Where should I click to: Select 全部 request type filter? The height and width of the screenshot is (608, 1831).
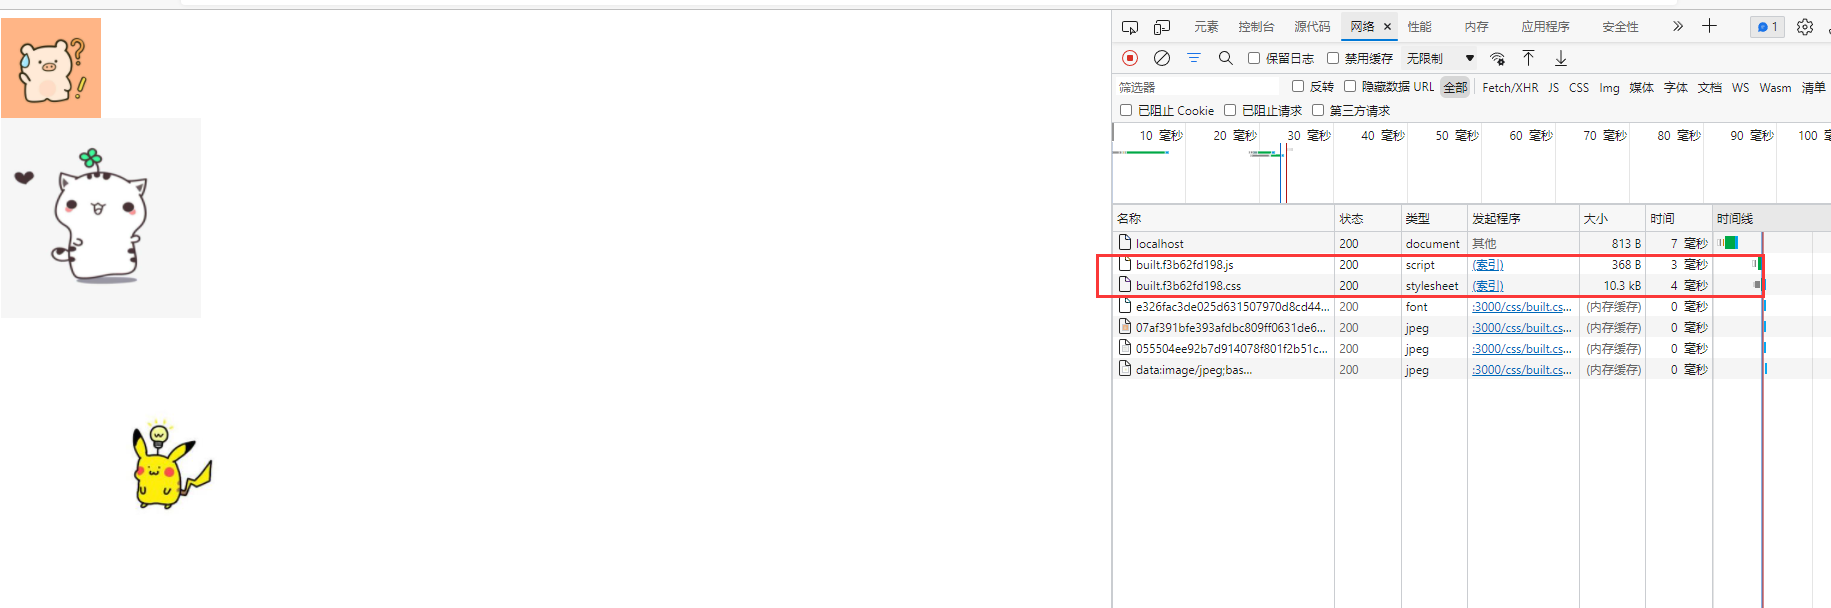[1455, 87]
